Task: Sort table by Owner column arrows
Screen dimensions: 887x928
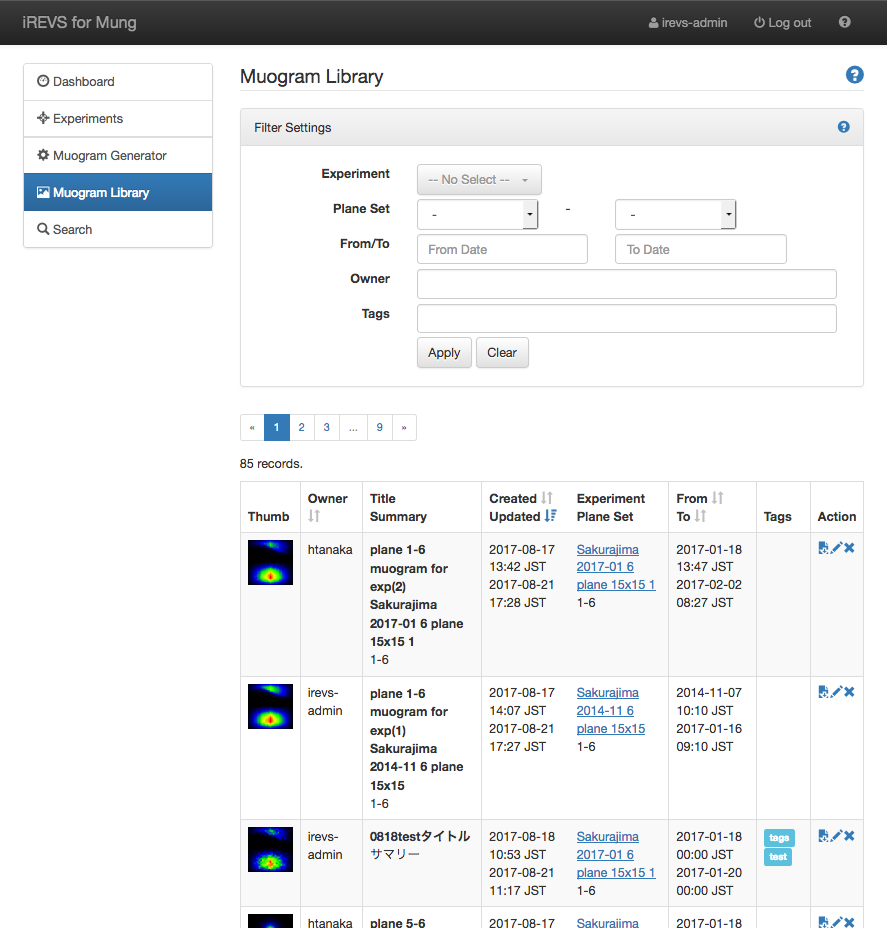Action: click(314, 516)
